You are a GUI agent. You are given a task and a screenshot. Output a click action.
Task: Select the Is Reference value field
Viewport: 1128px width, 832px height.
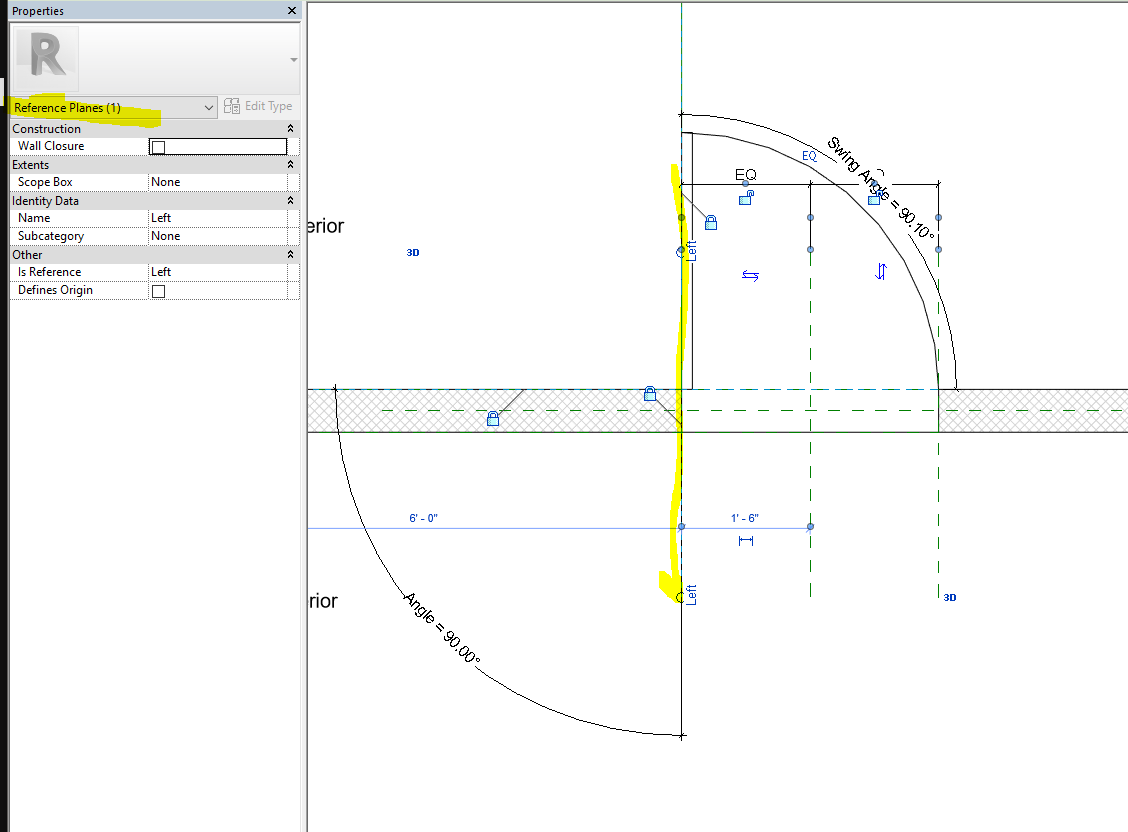click(x=217, y=272)
